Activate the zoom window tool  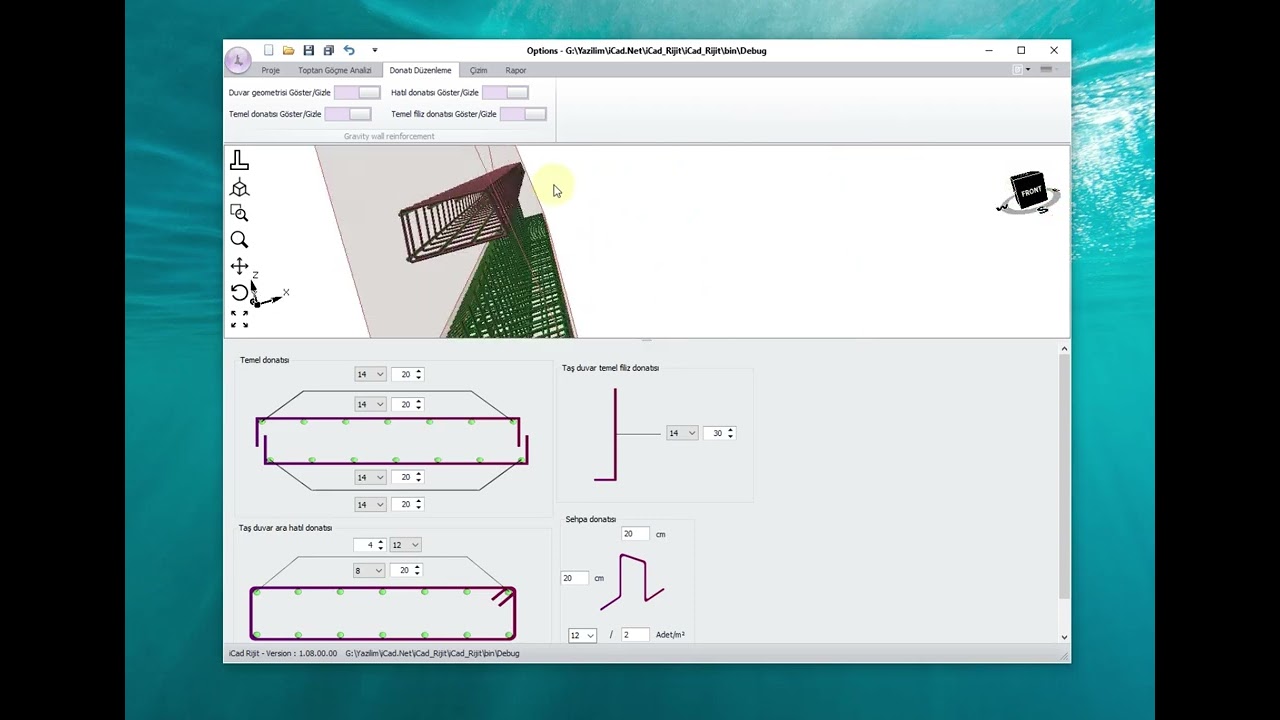tap(239, 213)
